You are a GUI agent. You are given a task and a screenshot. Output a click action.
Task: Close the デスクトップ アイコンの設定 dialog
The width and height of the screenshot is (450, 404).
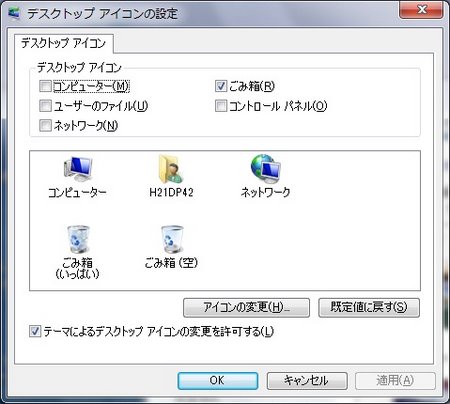[421, 9]
